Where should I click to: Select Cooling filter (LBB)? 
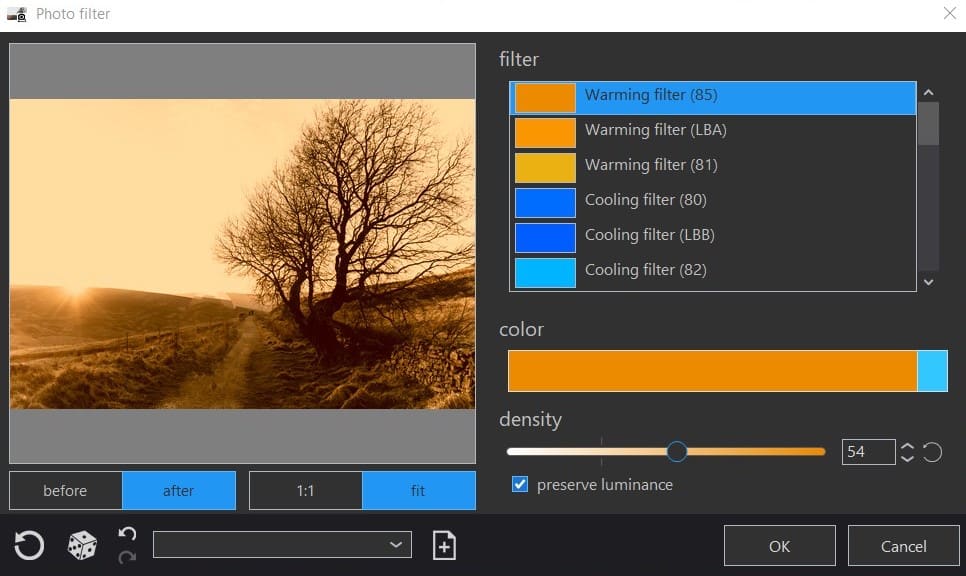pyautogui.click(x=713, y=238)
